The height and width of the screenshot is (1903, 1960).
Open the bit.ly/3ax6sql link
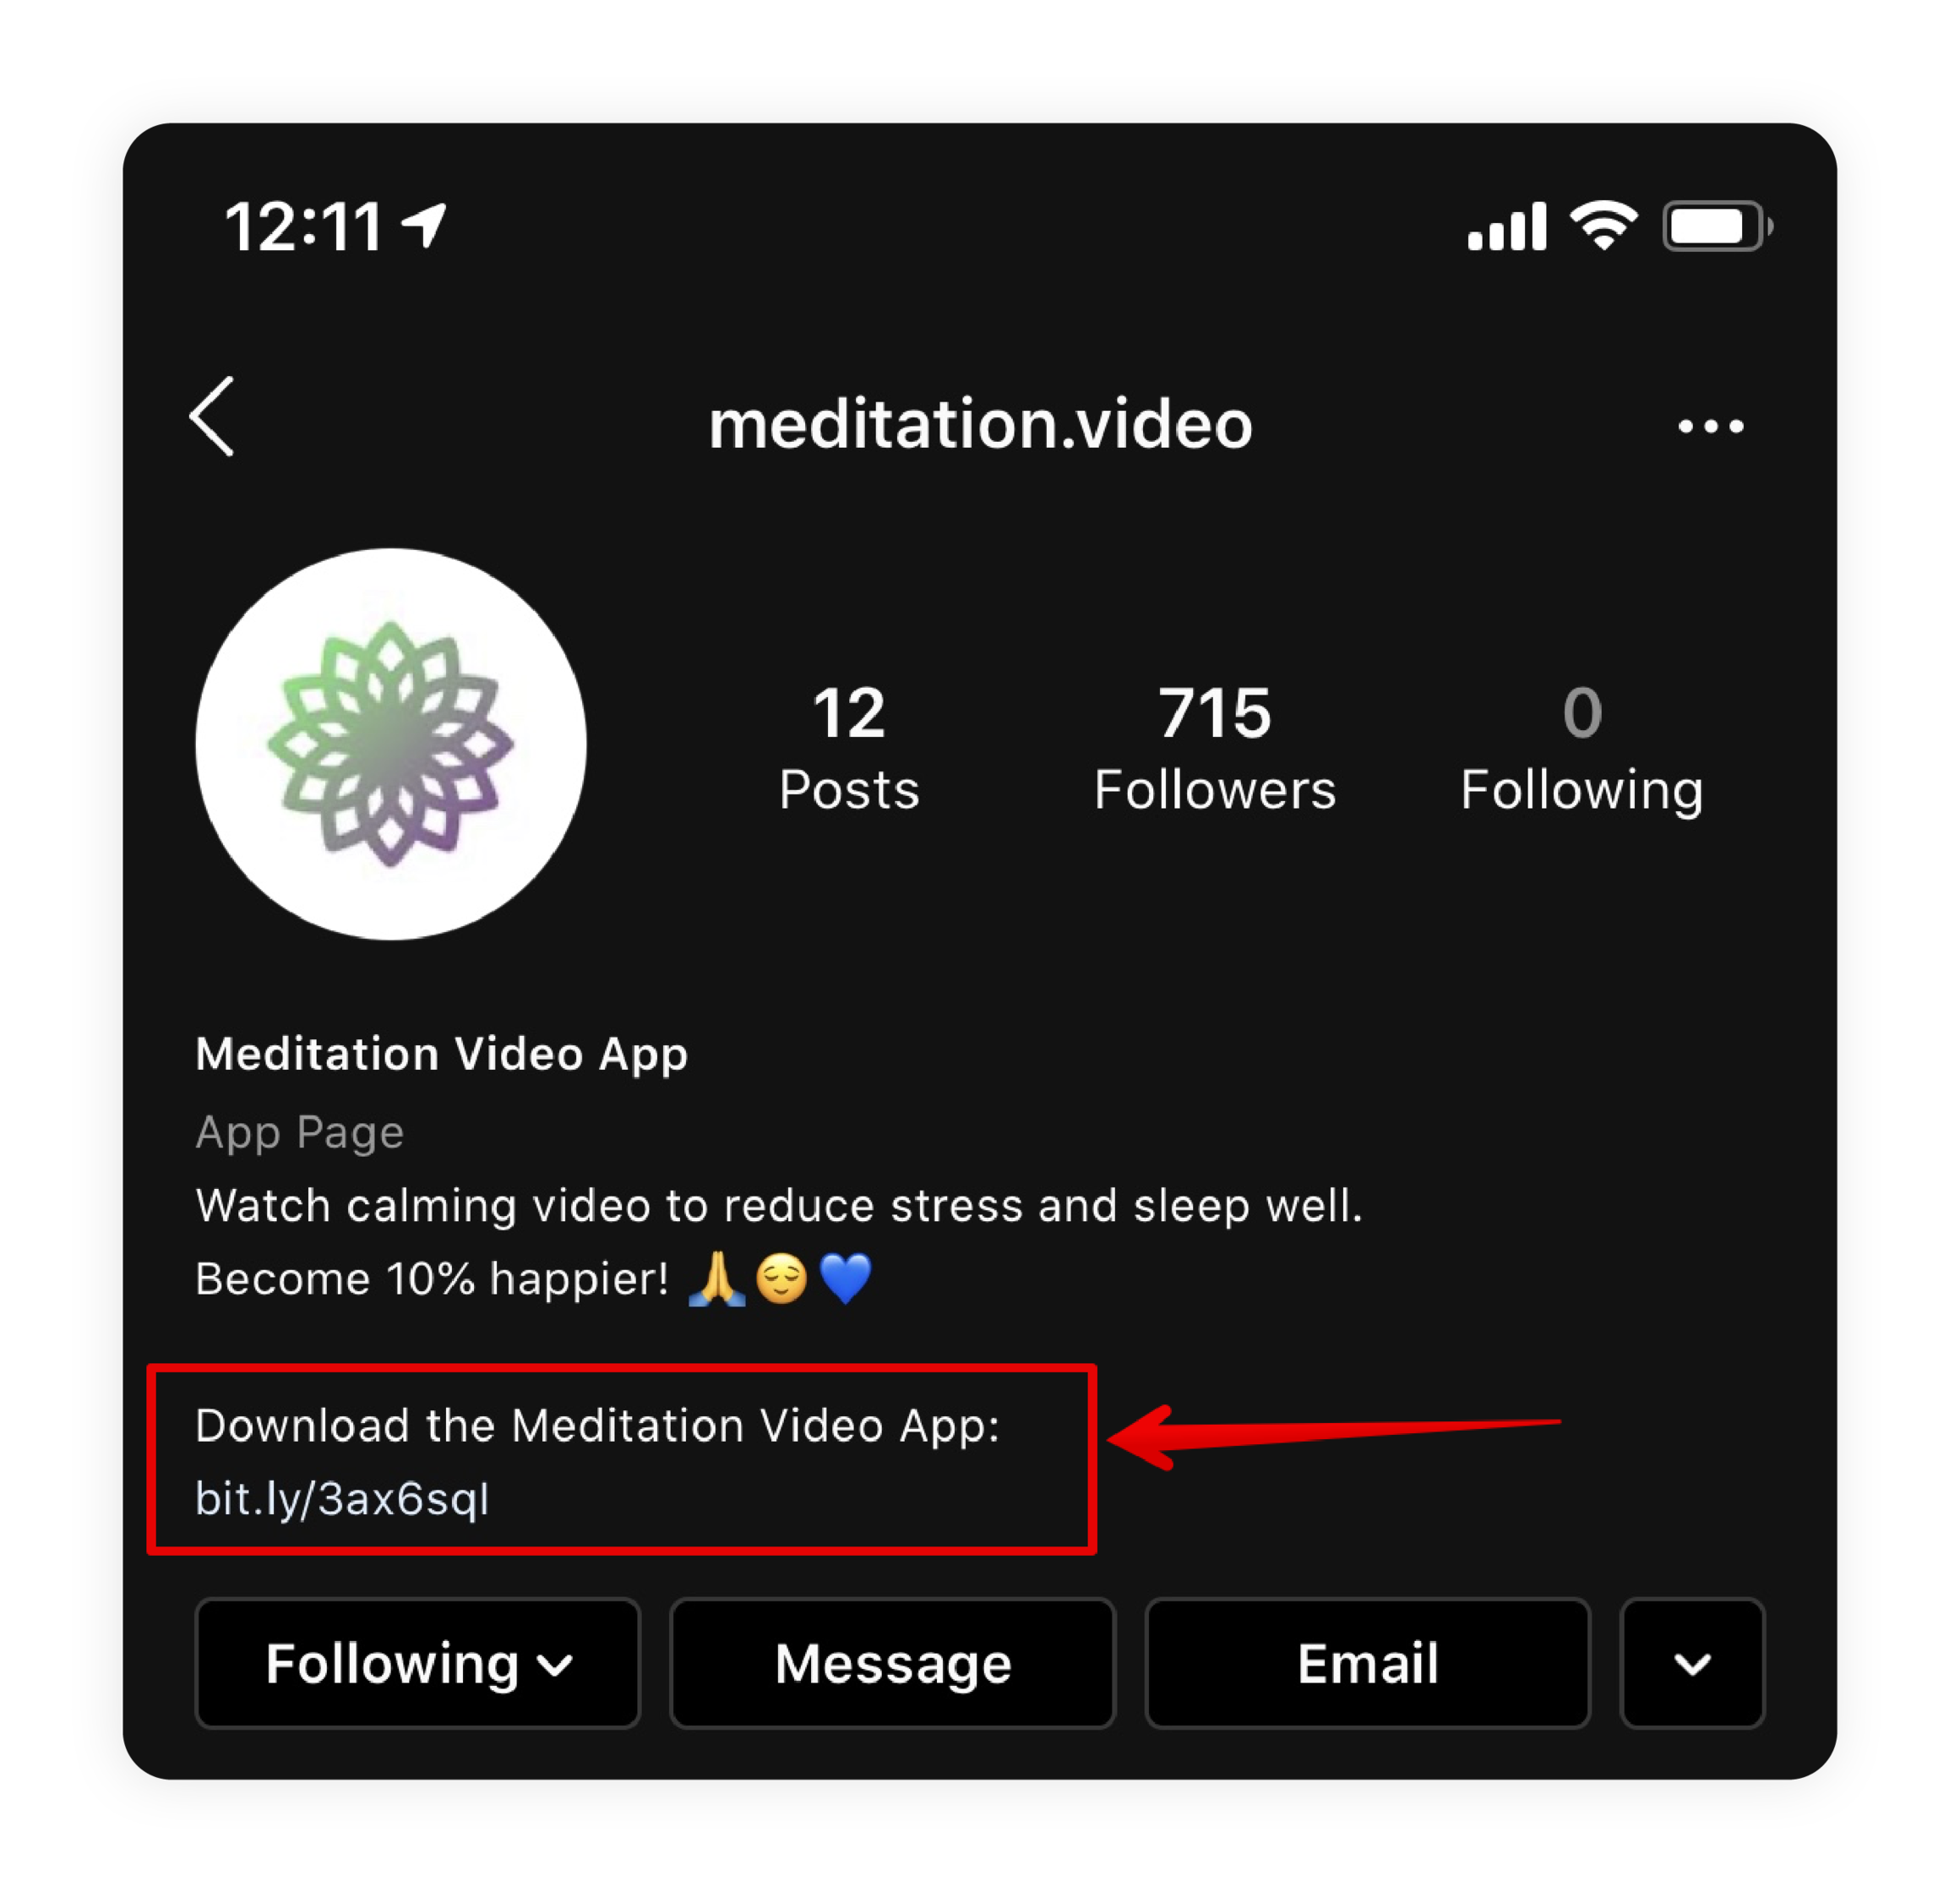click(x=342, y=1499)
